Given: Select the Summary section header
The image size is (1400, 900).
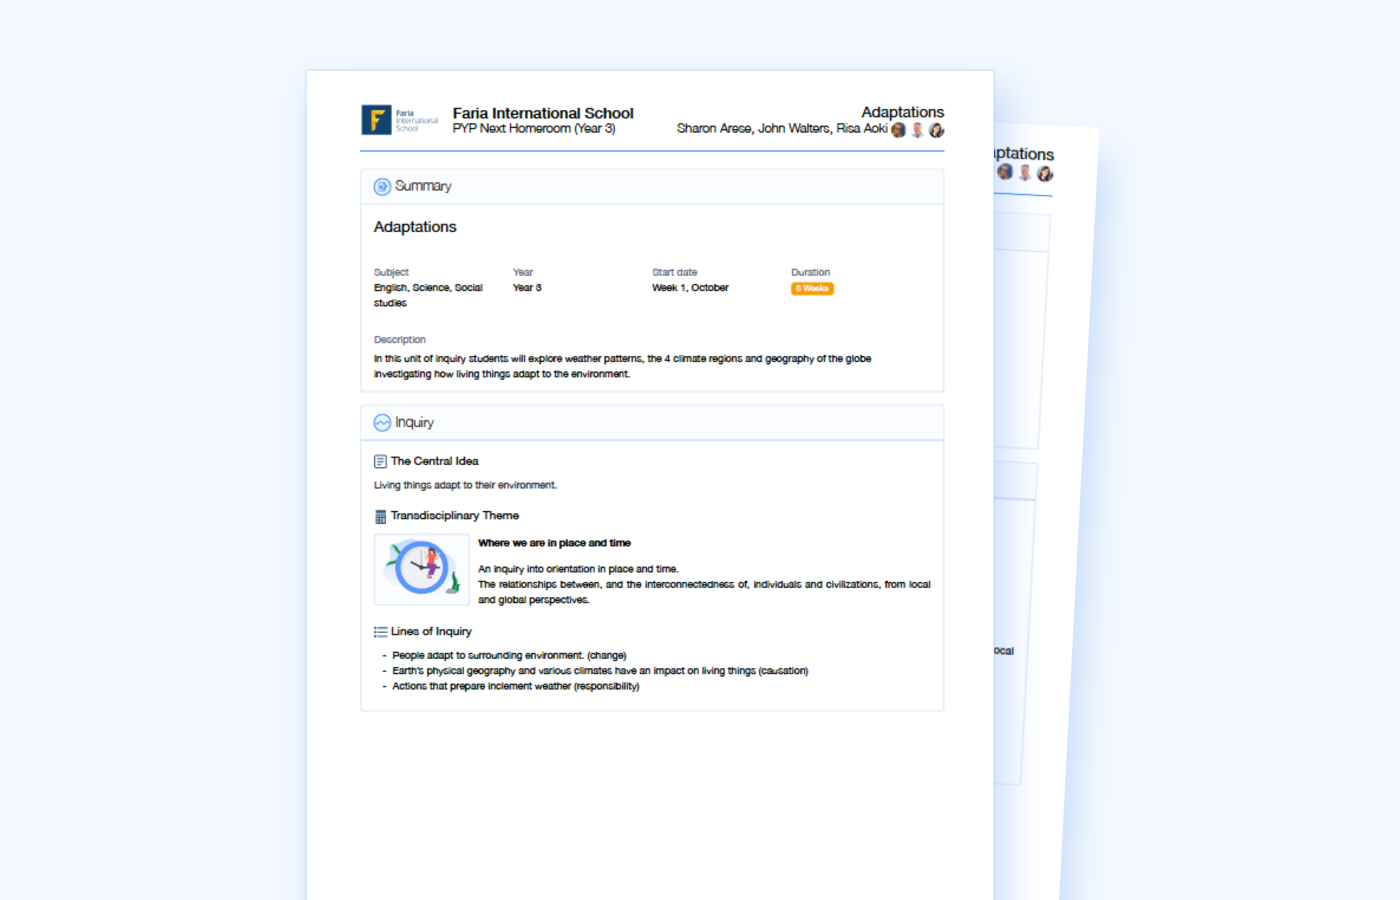Looking at the screenshot, I should (x=652, y=187).
